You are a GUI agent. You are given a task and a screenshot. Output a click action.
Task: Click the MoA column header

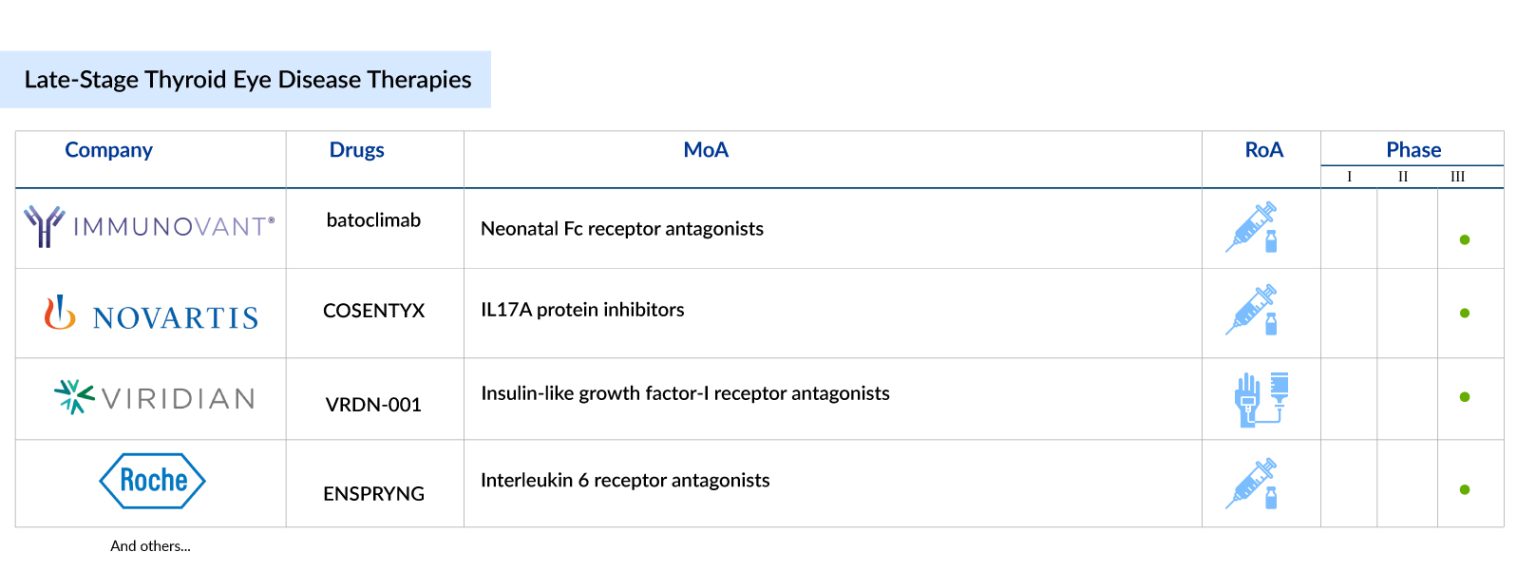(x=706, y=150)
